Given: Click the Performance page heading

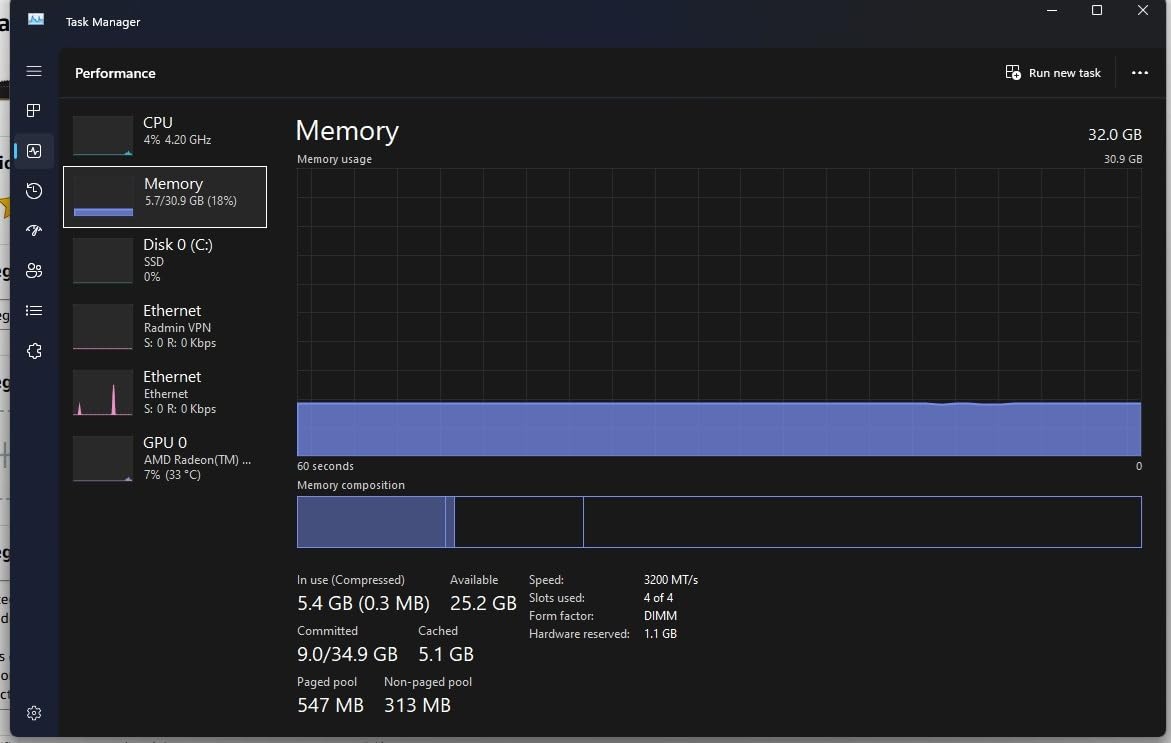Looking at the screenshot, I should click(x=115, y=72).
